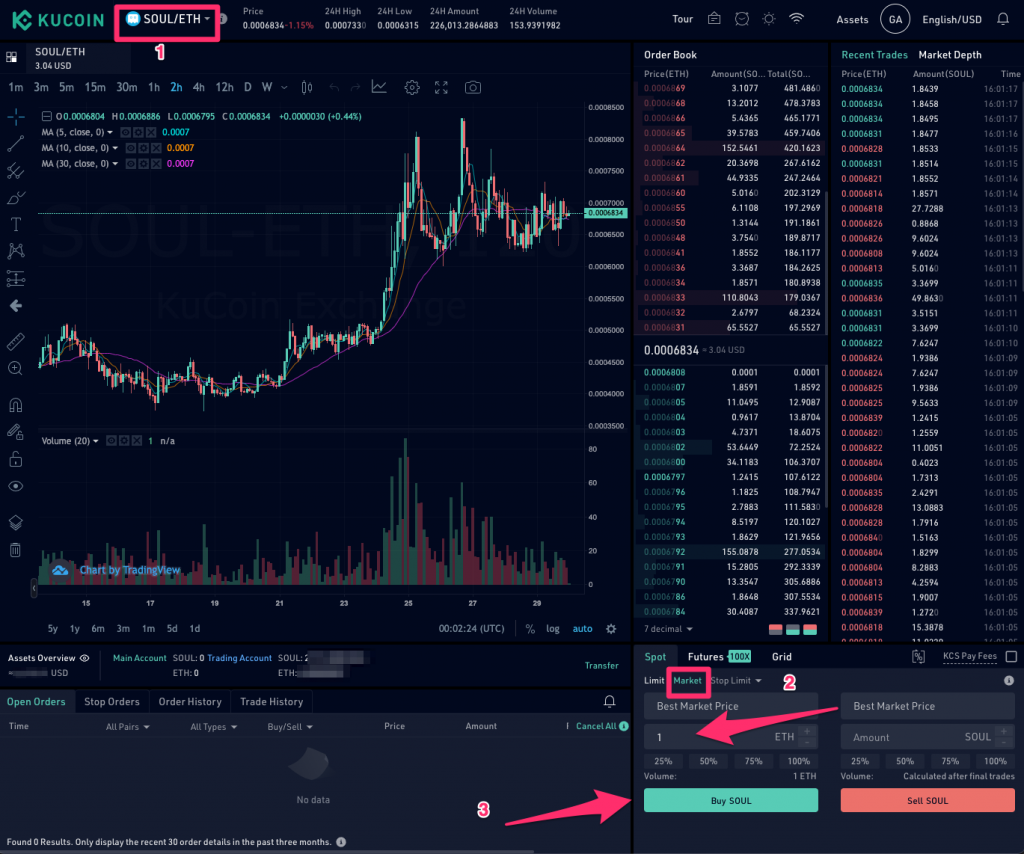
Task: Open the All Types filter dropdown
Action: tap(214, 727)
